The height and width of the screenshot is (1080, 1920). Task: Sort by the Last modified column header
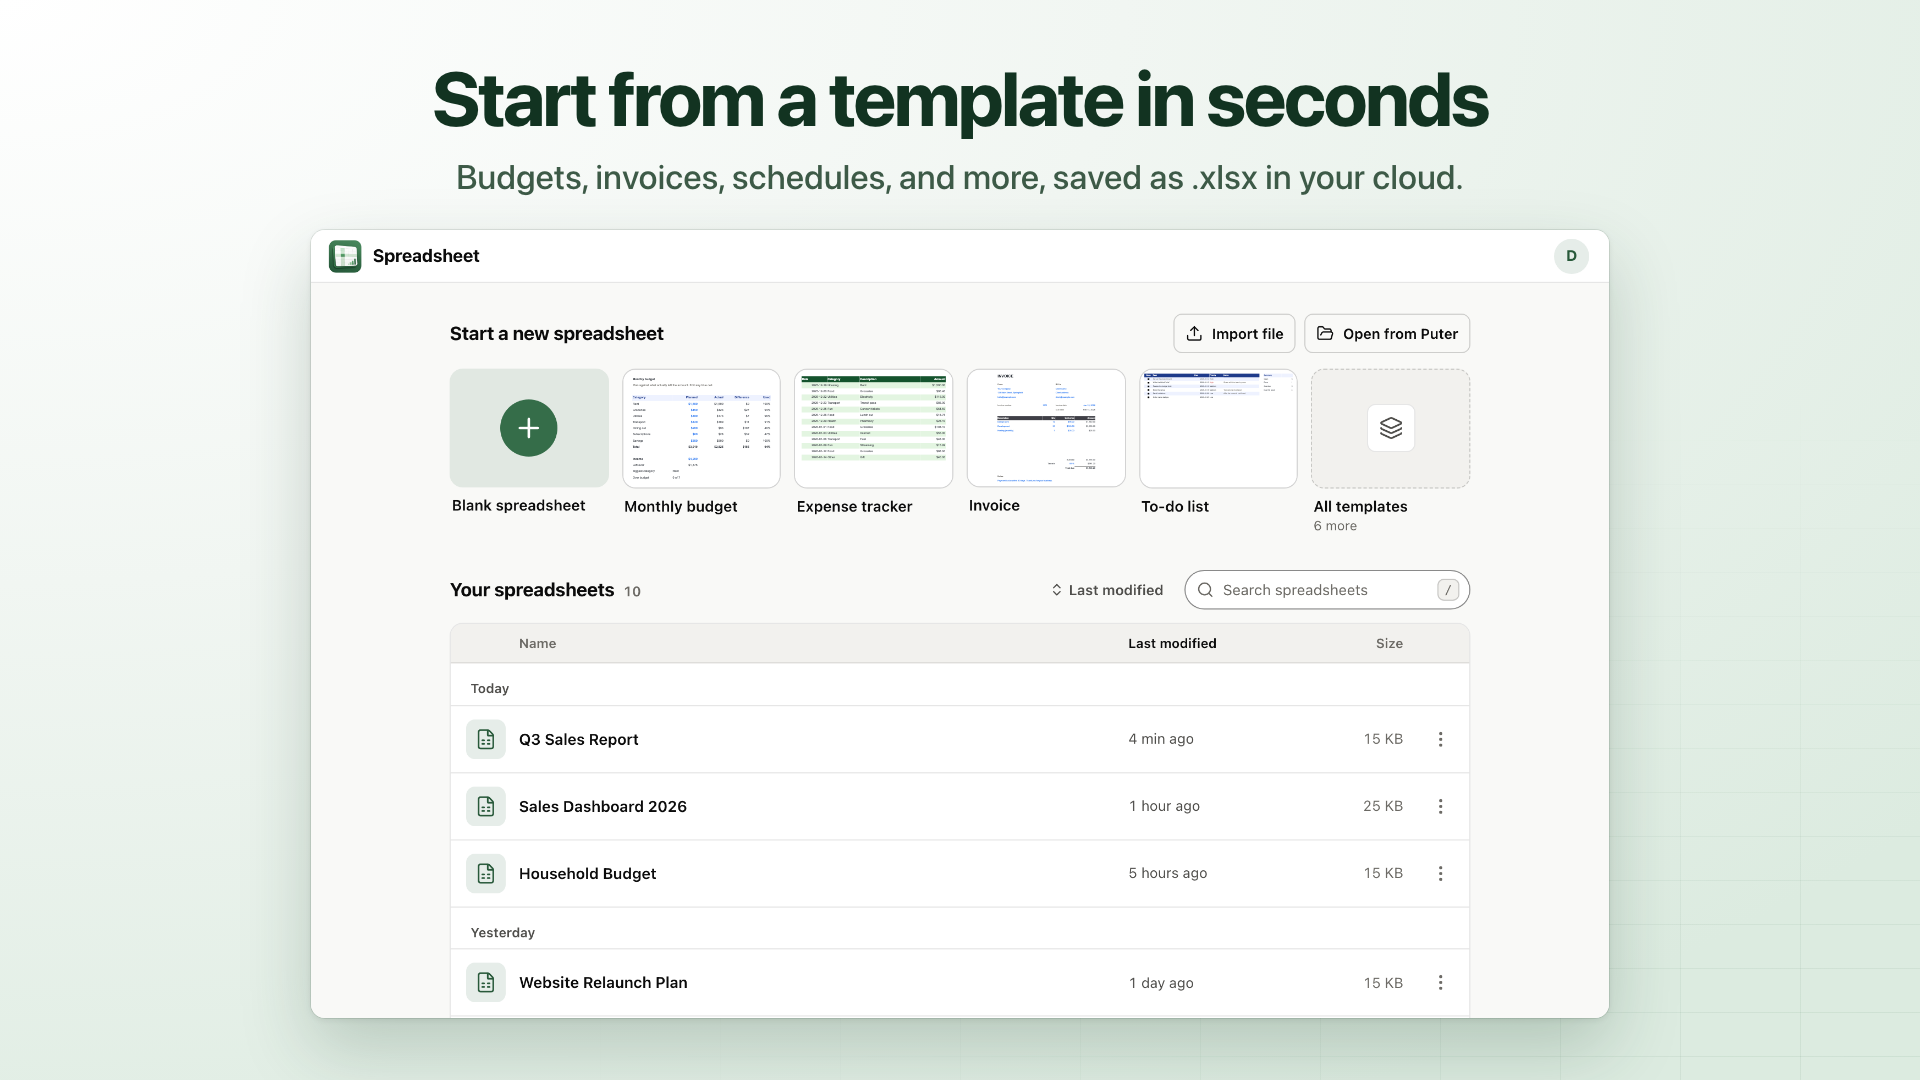pyautogui.click(x=1172, y=643)
